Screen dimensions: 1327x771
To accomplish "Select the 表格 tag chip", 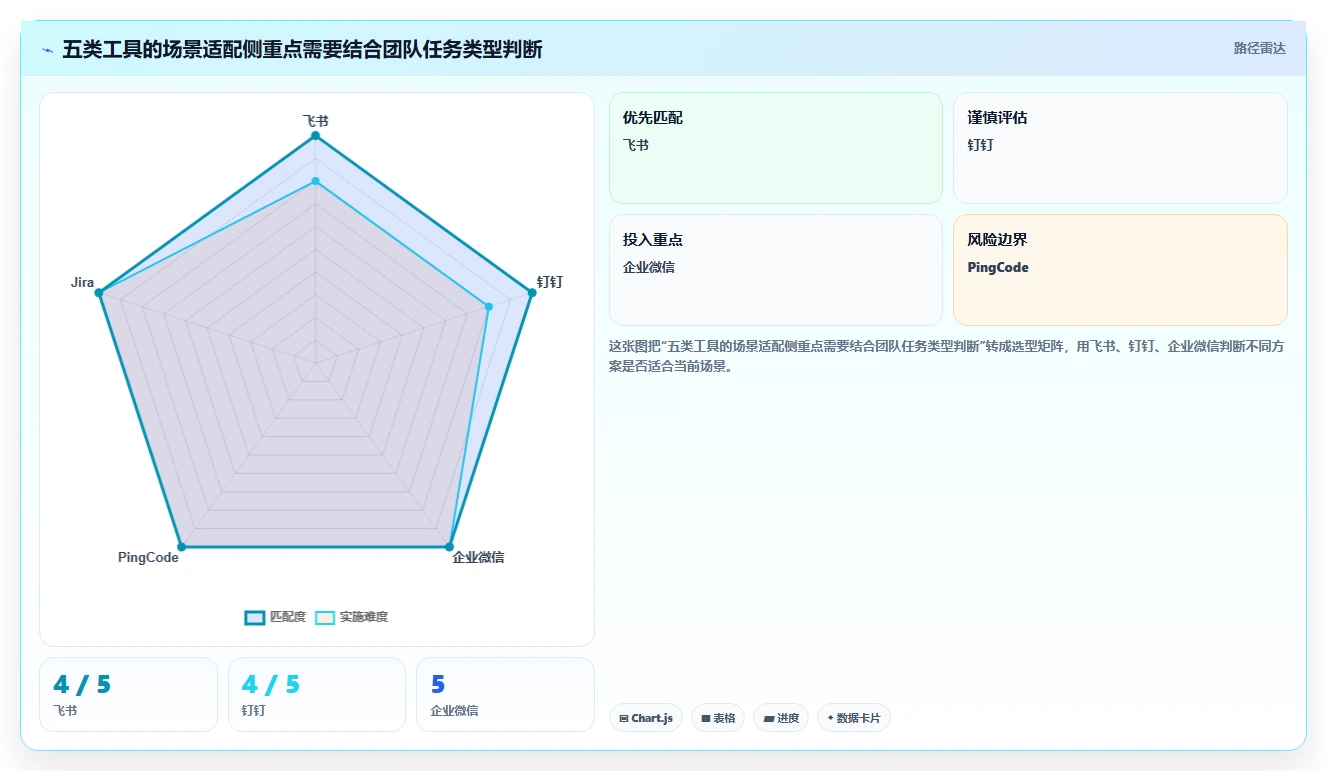I will pyautogui.click(x=718, y=718).
